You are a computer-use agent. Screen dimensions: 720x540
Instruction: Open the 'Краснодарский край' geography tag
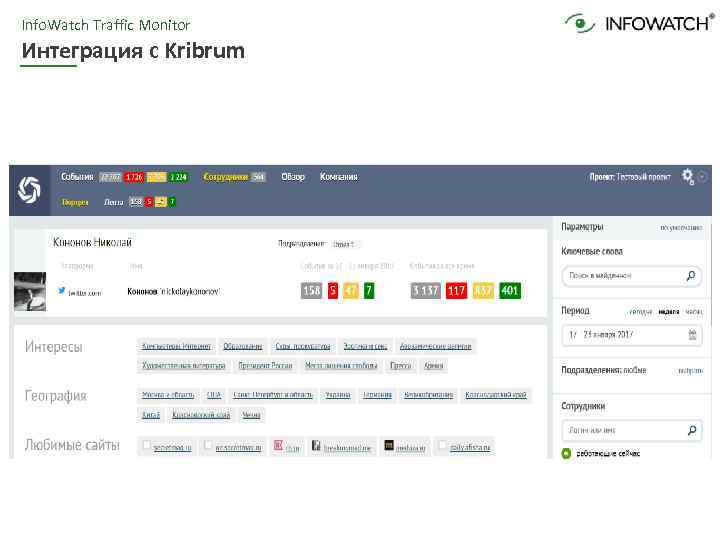point(496,395)
